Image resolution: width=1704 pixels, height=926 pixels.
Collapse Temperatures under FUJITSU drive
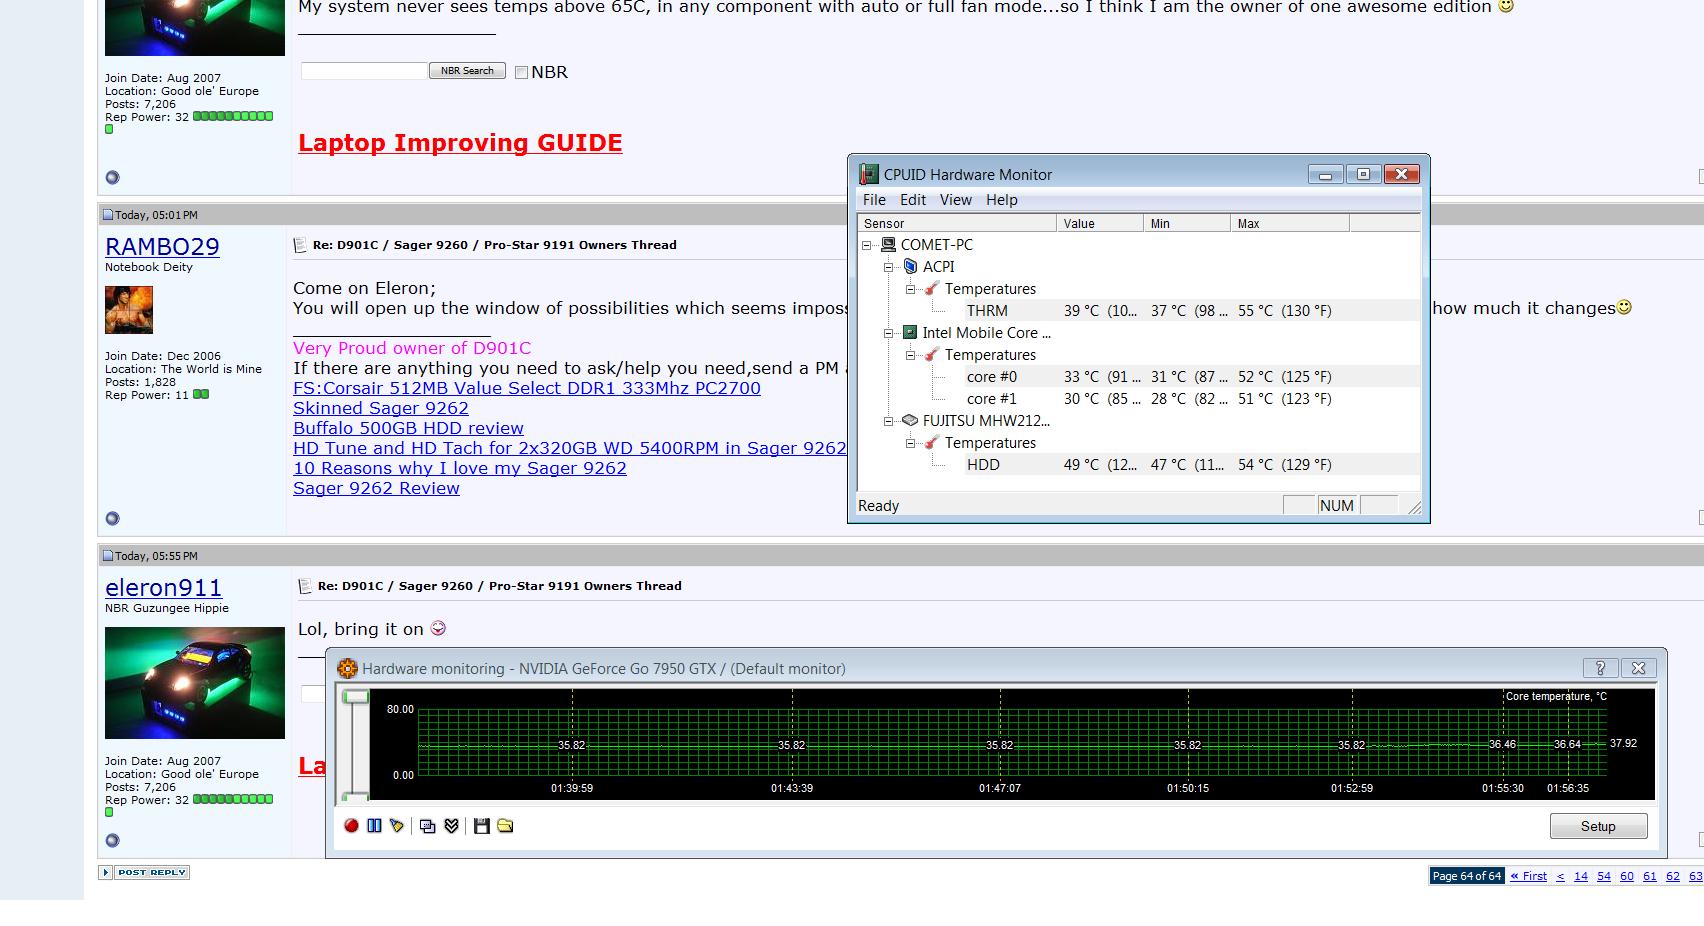(911, 443)
